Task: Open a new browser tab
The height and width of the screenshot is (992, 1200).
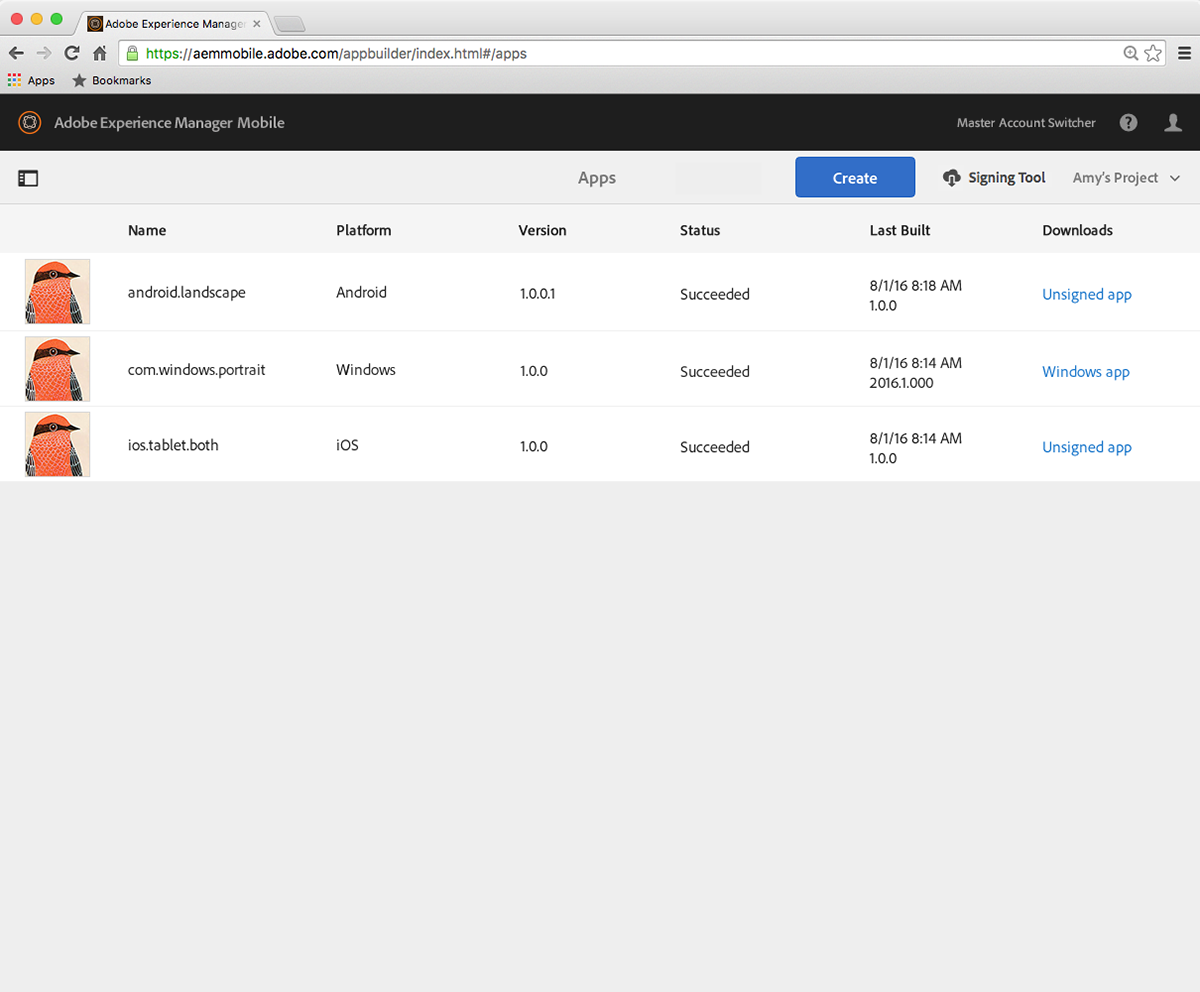Action: coord(289,24)
